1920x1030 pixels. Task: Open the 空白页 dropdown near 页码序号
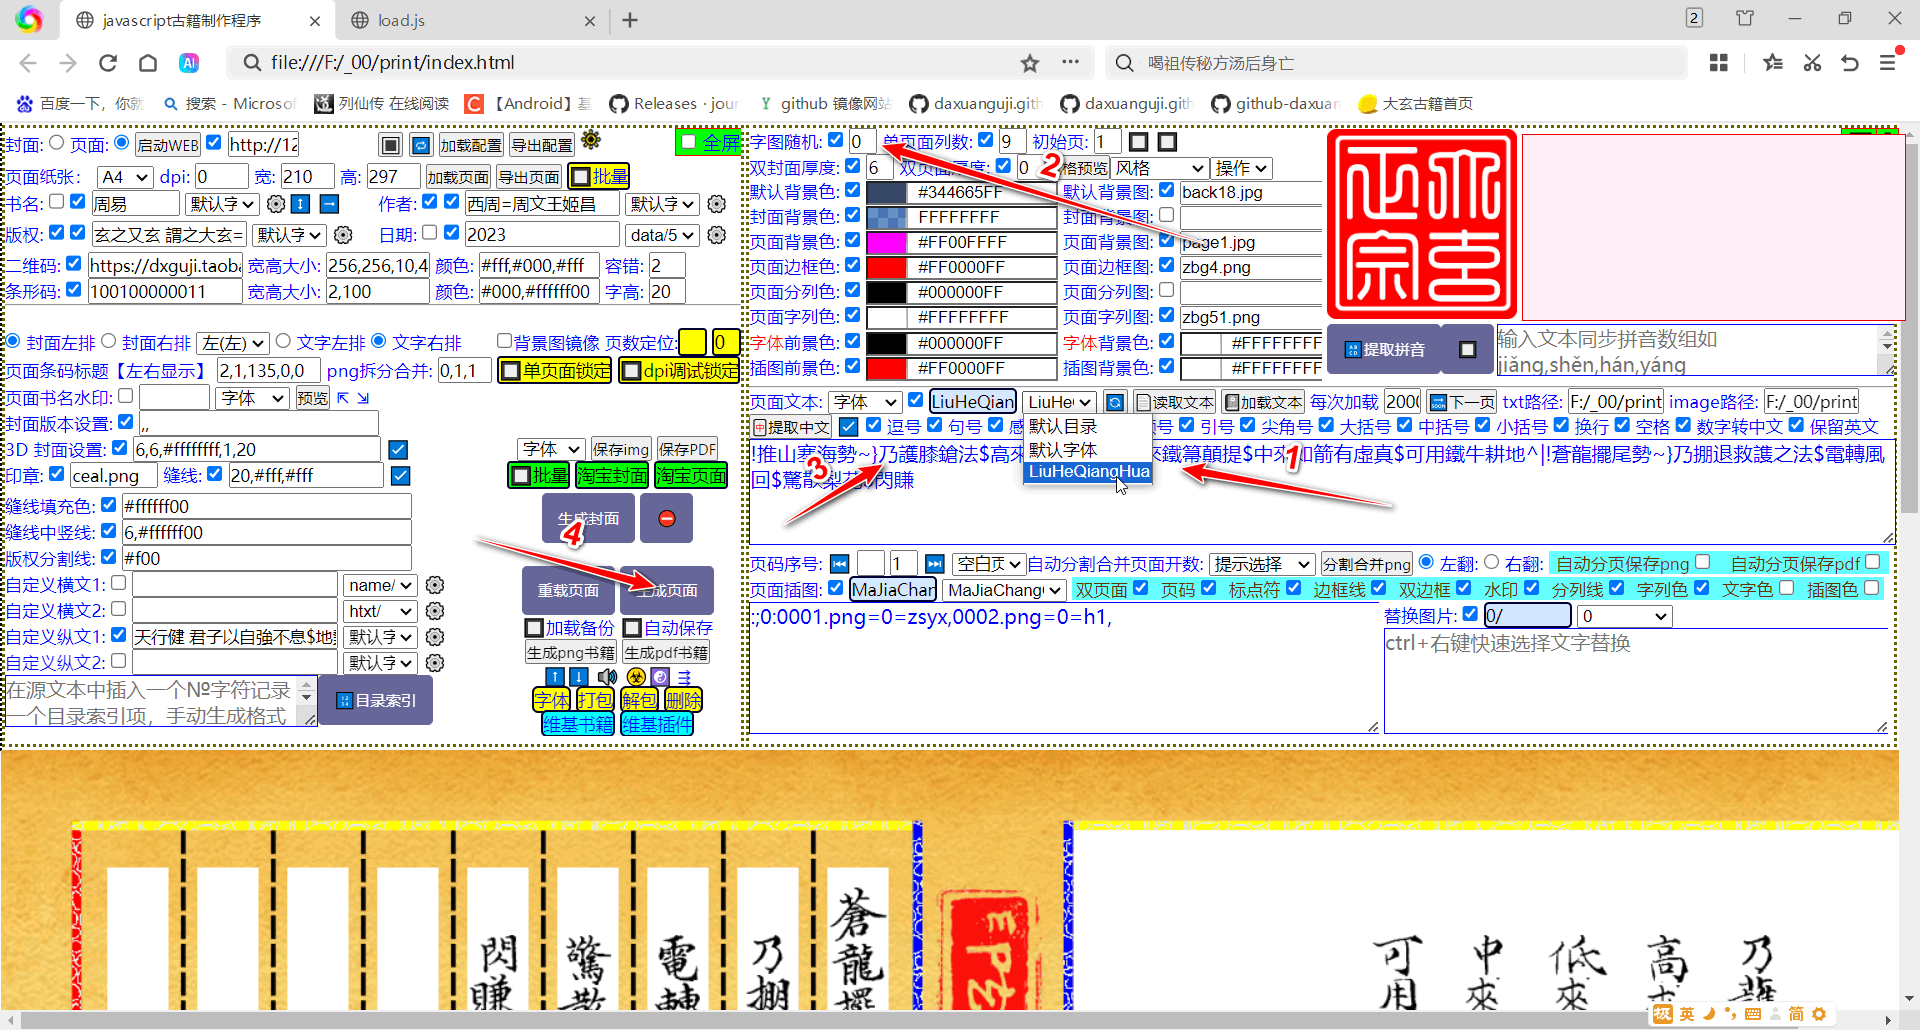coord(988,563)
